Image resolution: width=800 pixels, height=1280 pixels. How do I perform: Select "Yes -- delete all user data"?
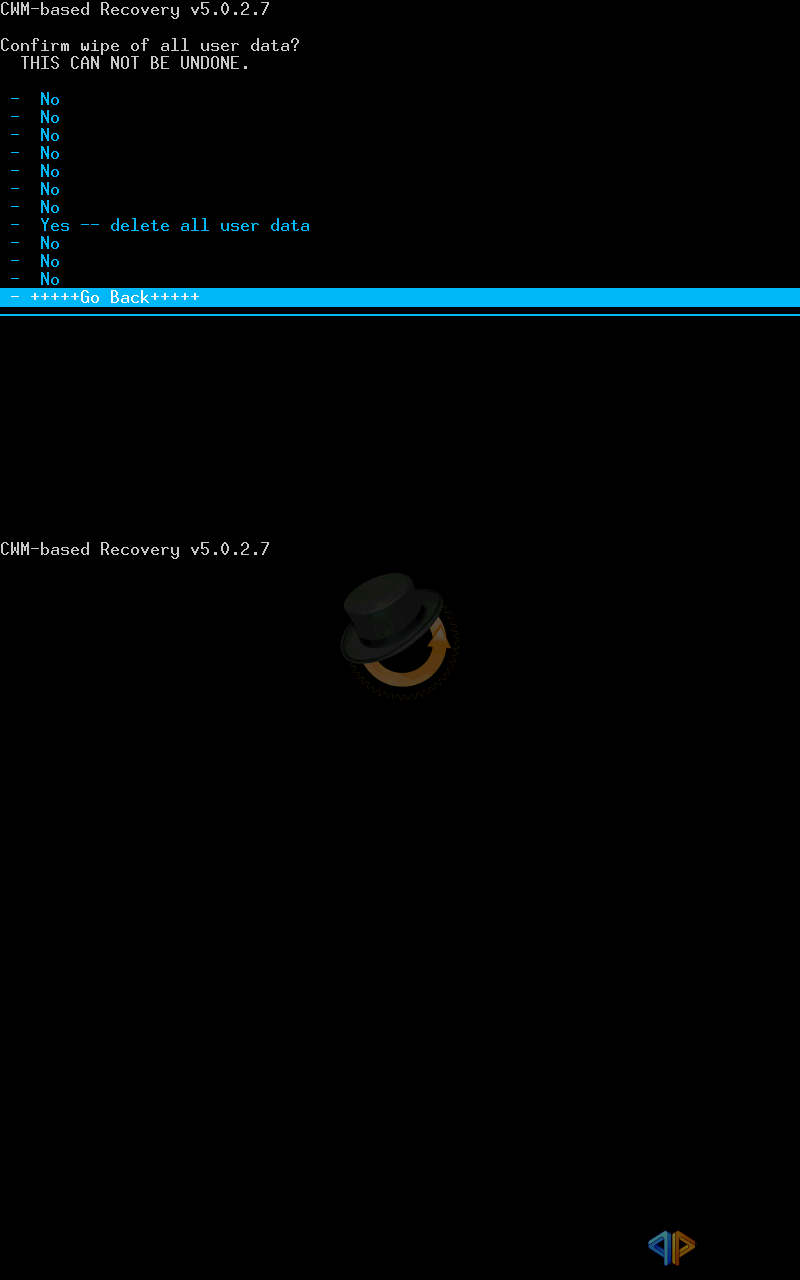coord(175,226)
